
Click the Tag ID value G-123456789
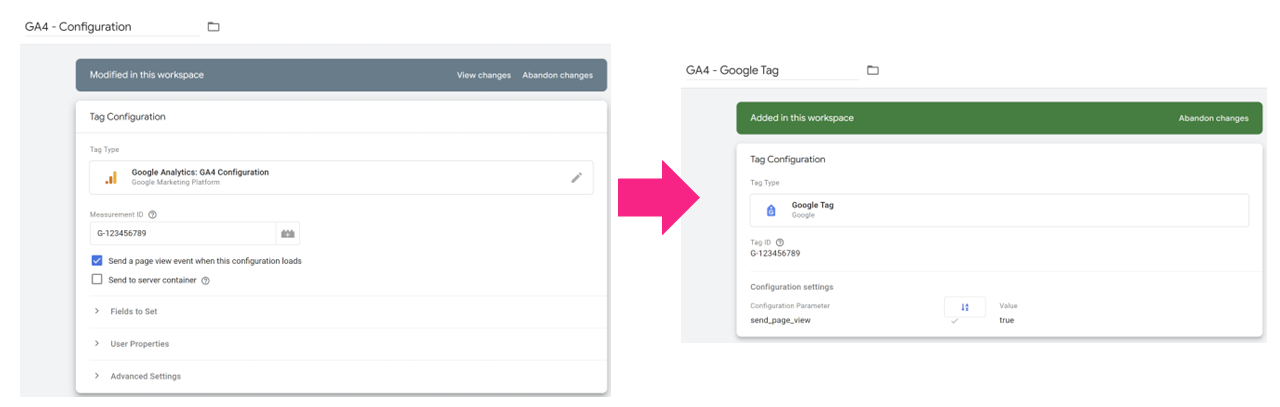775,254
